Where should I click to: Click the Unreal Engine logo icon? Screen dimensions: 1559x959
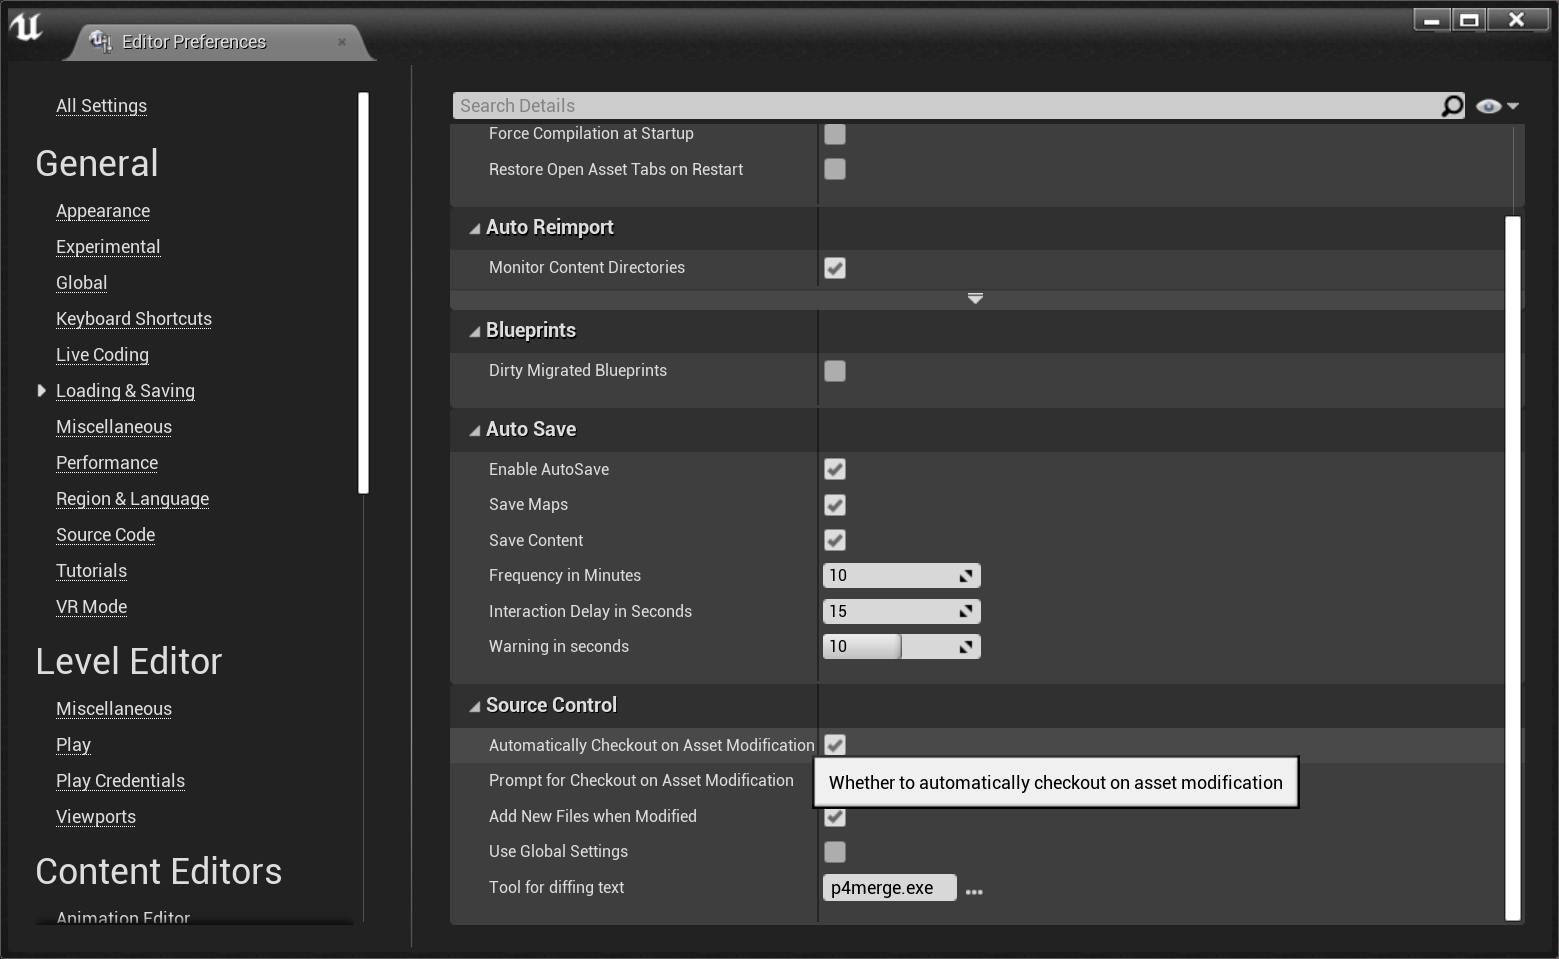(26, 26)
